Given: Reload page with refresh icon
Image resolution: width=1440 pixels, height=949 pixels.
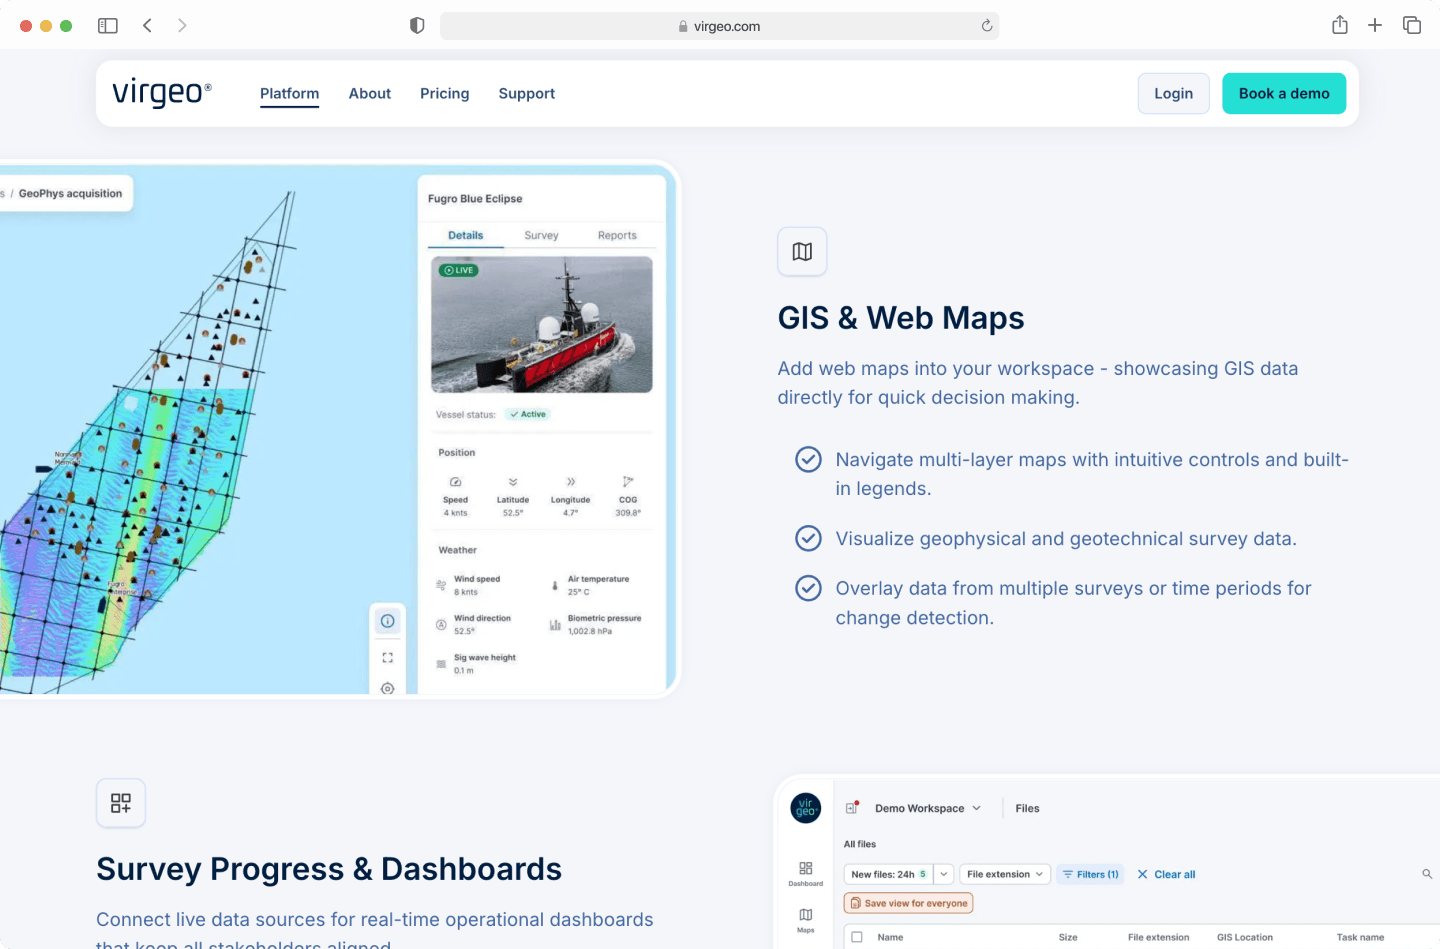Looking at the screenshot, I should tap(987, 26).
